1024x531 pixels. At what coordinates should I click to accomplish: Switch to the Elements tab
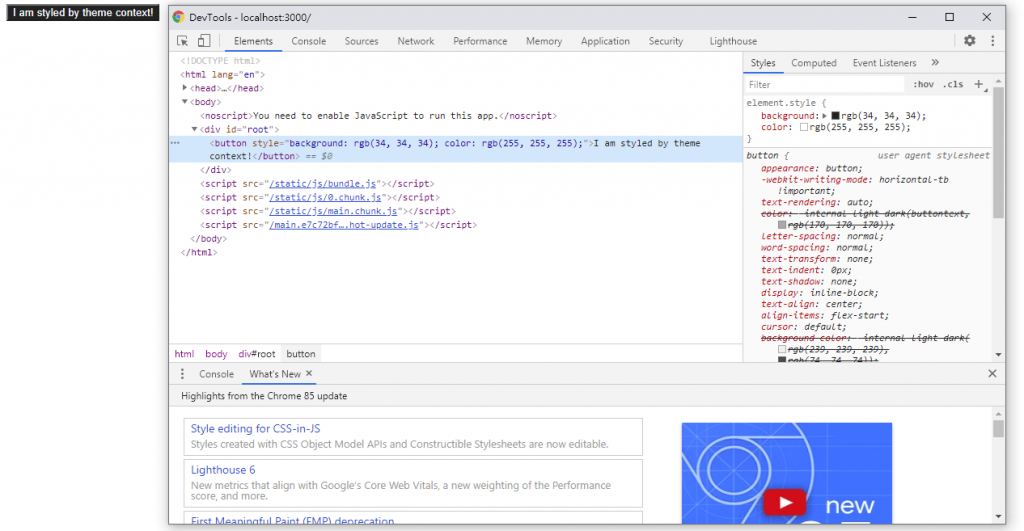click(253, 40)
